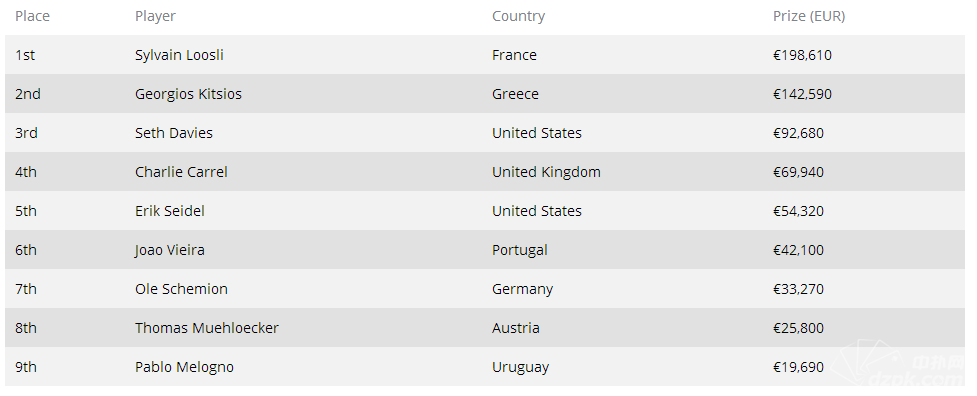Click the Joao Vieira entry
This screenshot has width=977, height=396.
click(169, 250)
